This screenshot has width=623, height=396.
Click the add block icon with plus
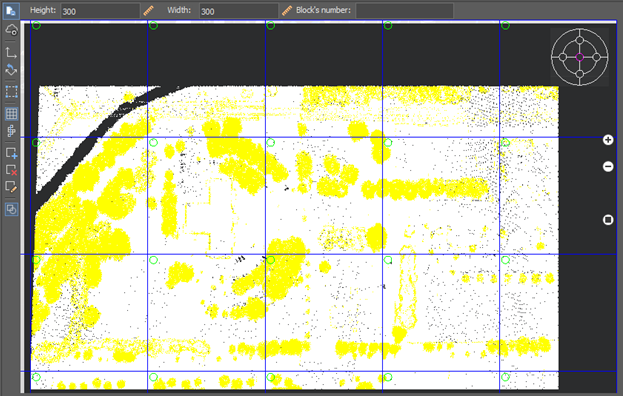coord(11,153)
